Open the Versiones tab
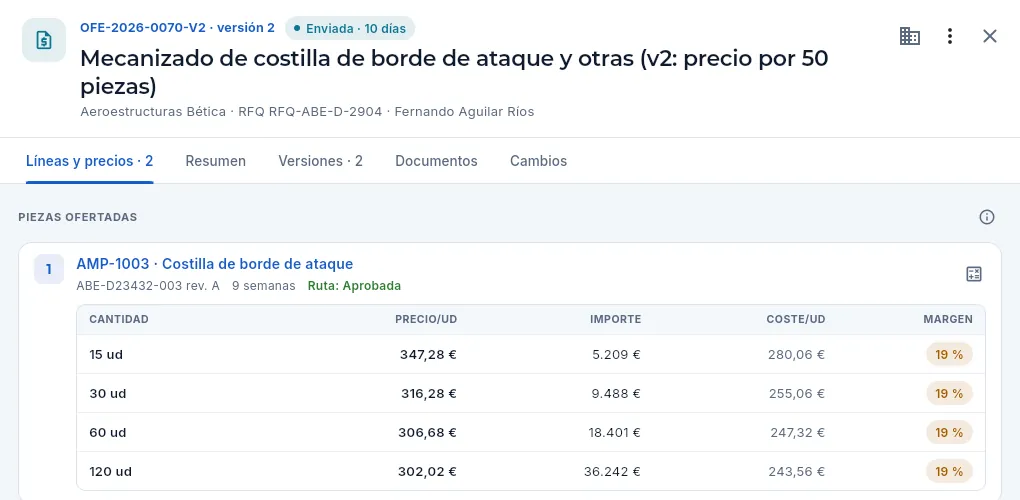1020x500 pixels. (x=321, y=161)
